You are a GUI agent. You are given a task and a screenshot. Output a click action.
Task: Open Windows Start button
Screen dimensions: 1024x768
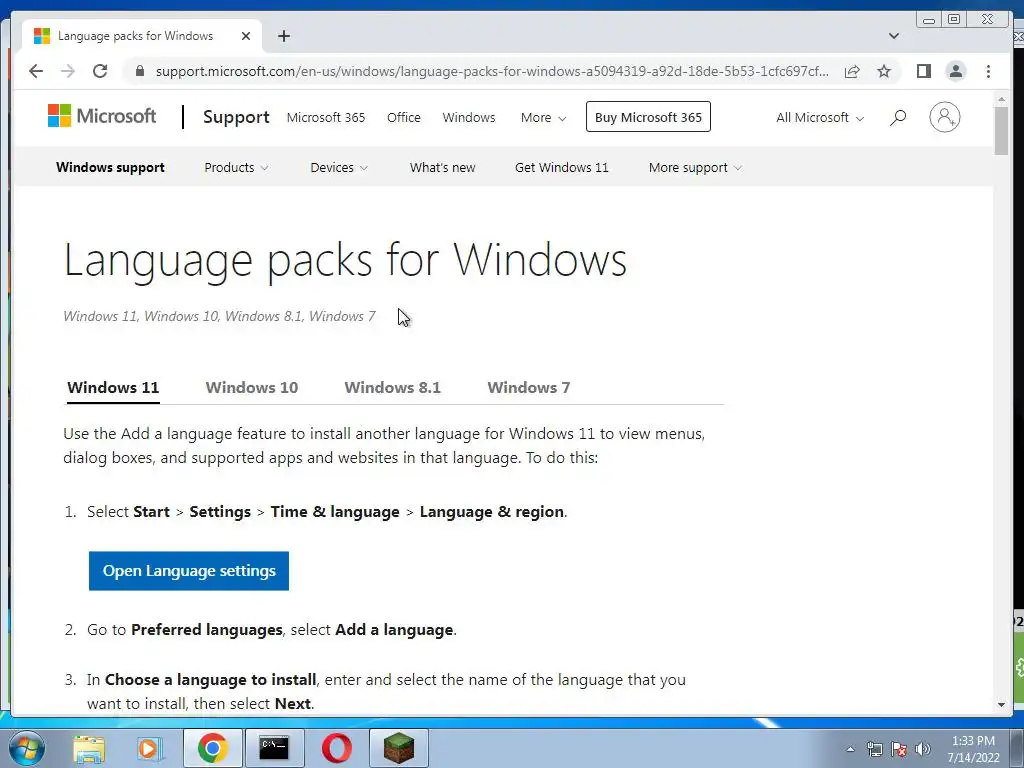(25, 748)
